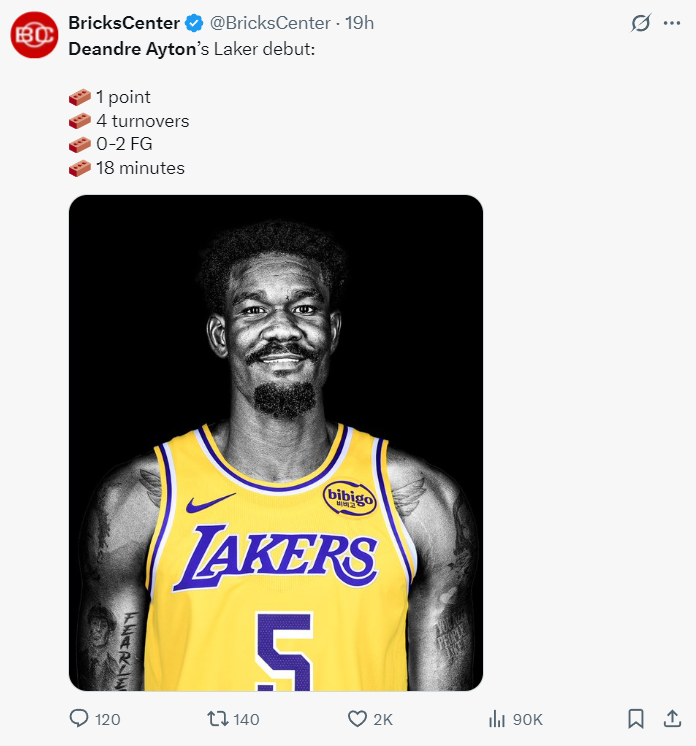
Task: Click the 90K views count
Action: point(527,720)
